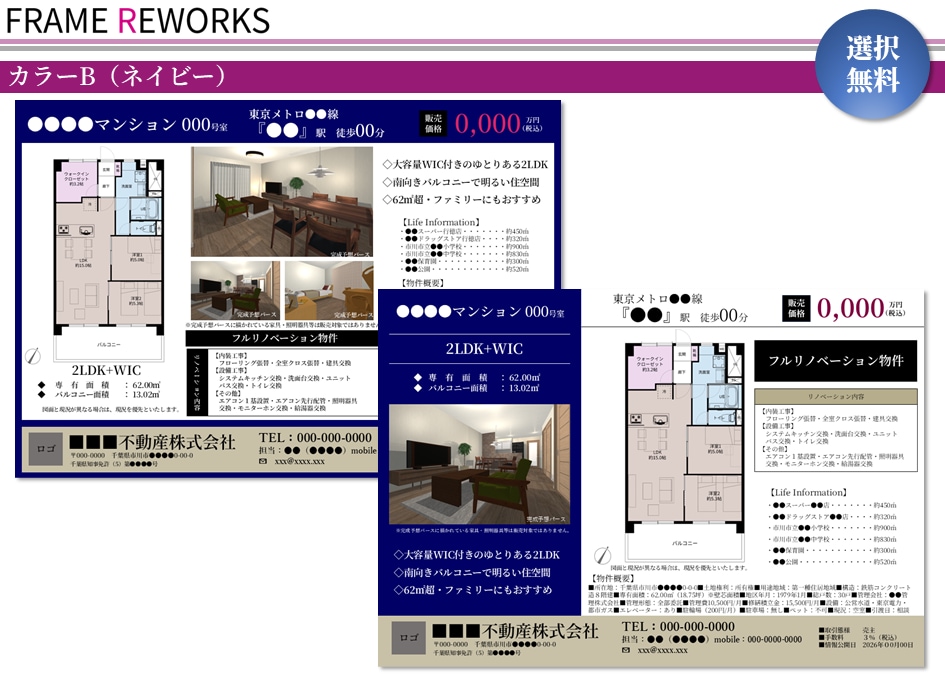Image resolution: width=945 pixels, height=680 pixels.
Task: Click 専有面積：62.00㎡ under back flyer floor plan
Action: (x=99, y=385)
